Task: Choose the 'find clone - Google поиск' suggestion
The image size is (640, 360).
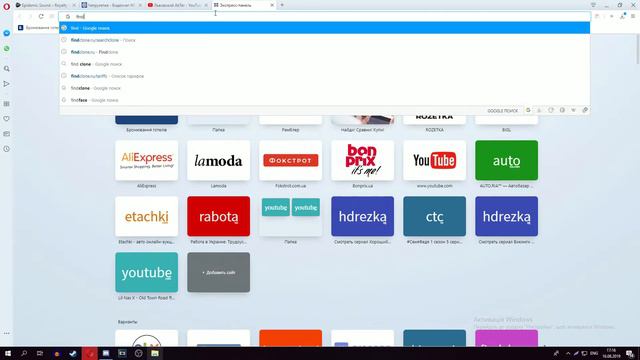Action: point(324,64)
